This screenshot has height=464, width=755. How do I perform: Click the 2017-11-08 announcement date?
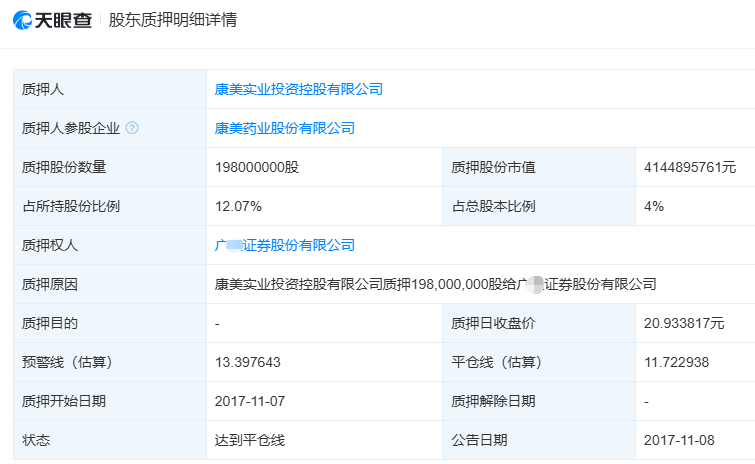click(679, 440)
